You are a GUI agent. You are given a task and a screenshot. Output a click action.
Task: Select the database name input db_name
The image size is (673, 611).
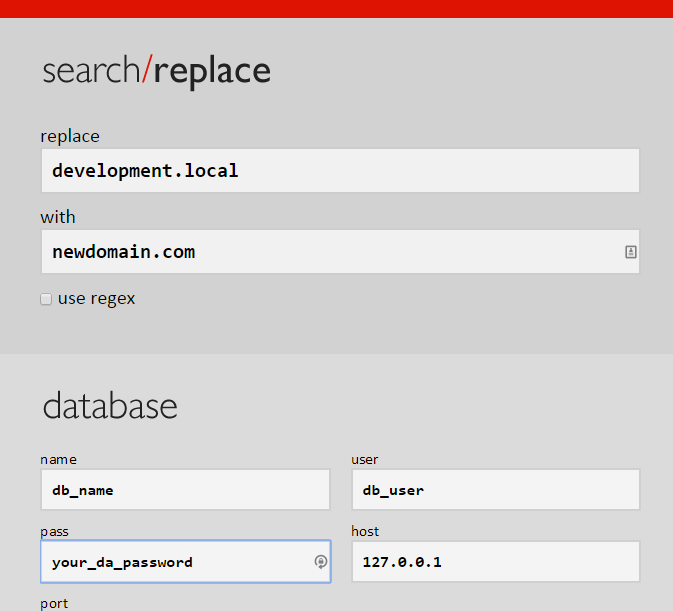(x=185, y=490)
